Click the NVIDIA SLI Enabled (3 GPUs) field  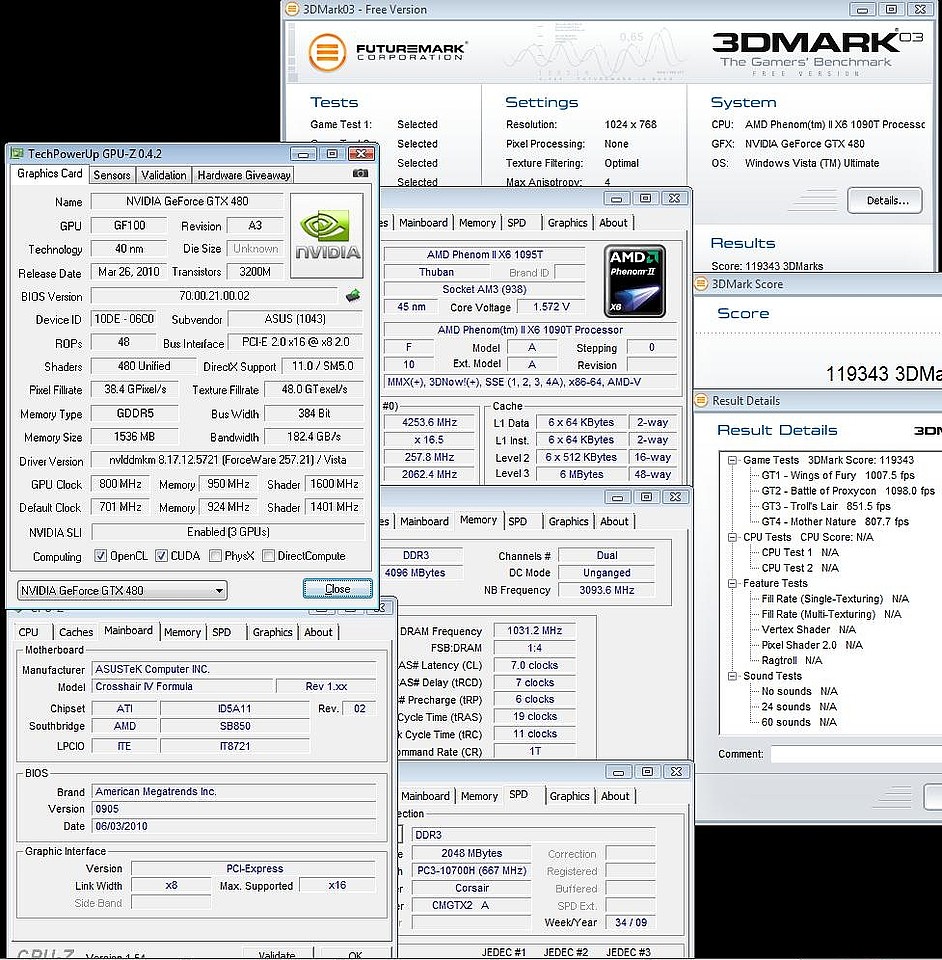[x=228, y=532]
